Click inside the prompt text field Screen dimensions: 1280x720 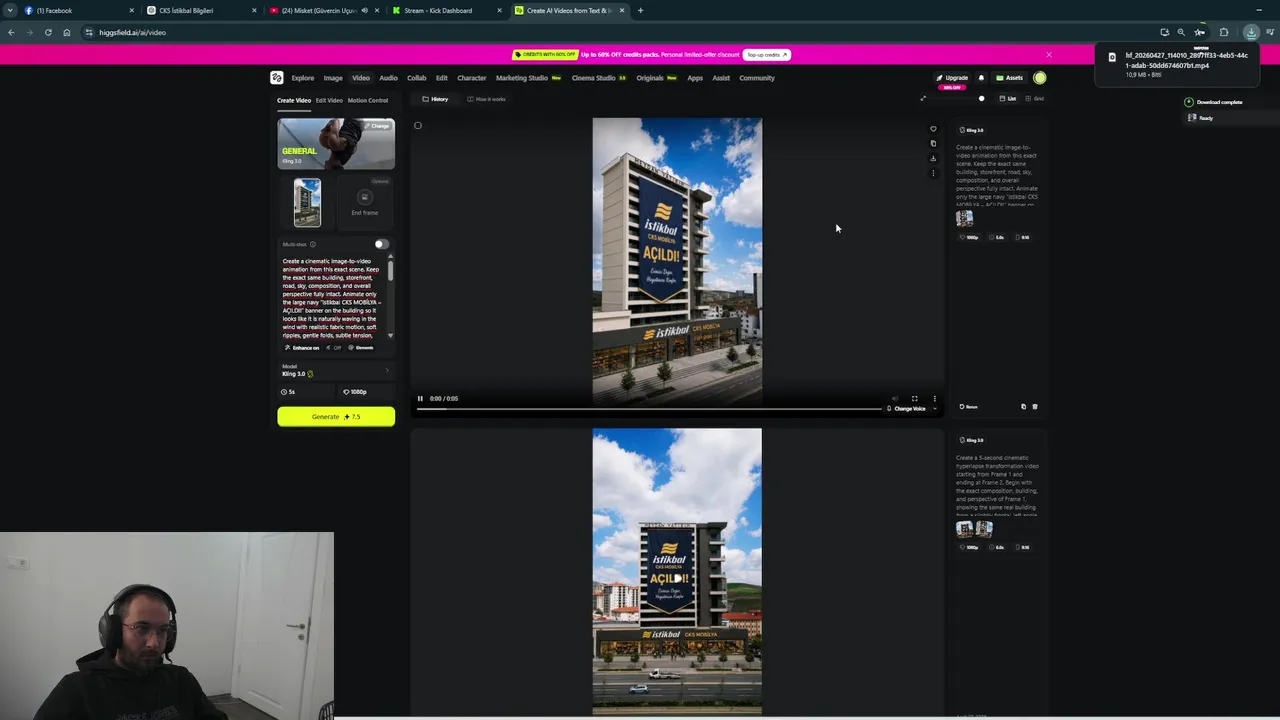click(330, 298)
